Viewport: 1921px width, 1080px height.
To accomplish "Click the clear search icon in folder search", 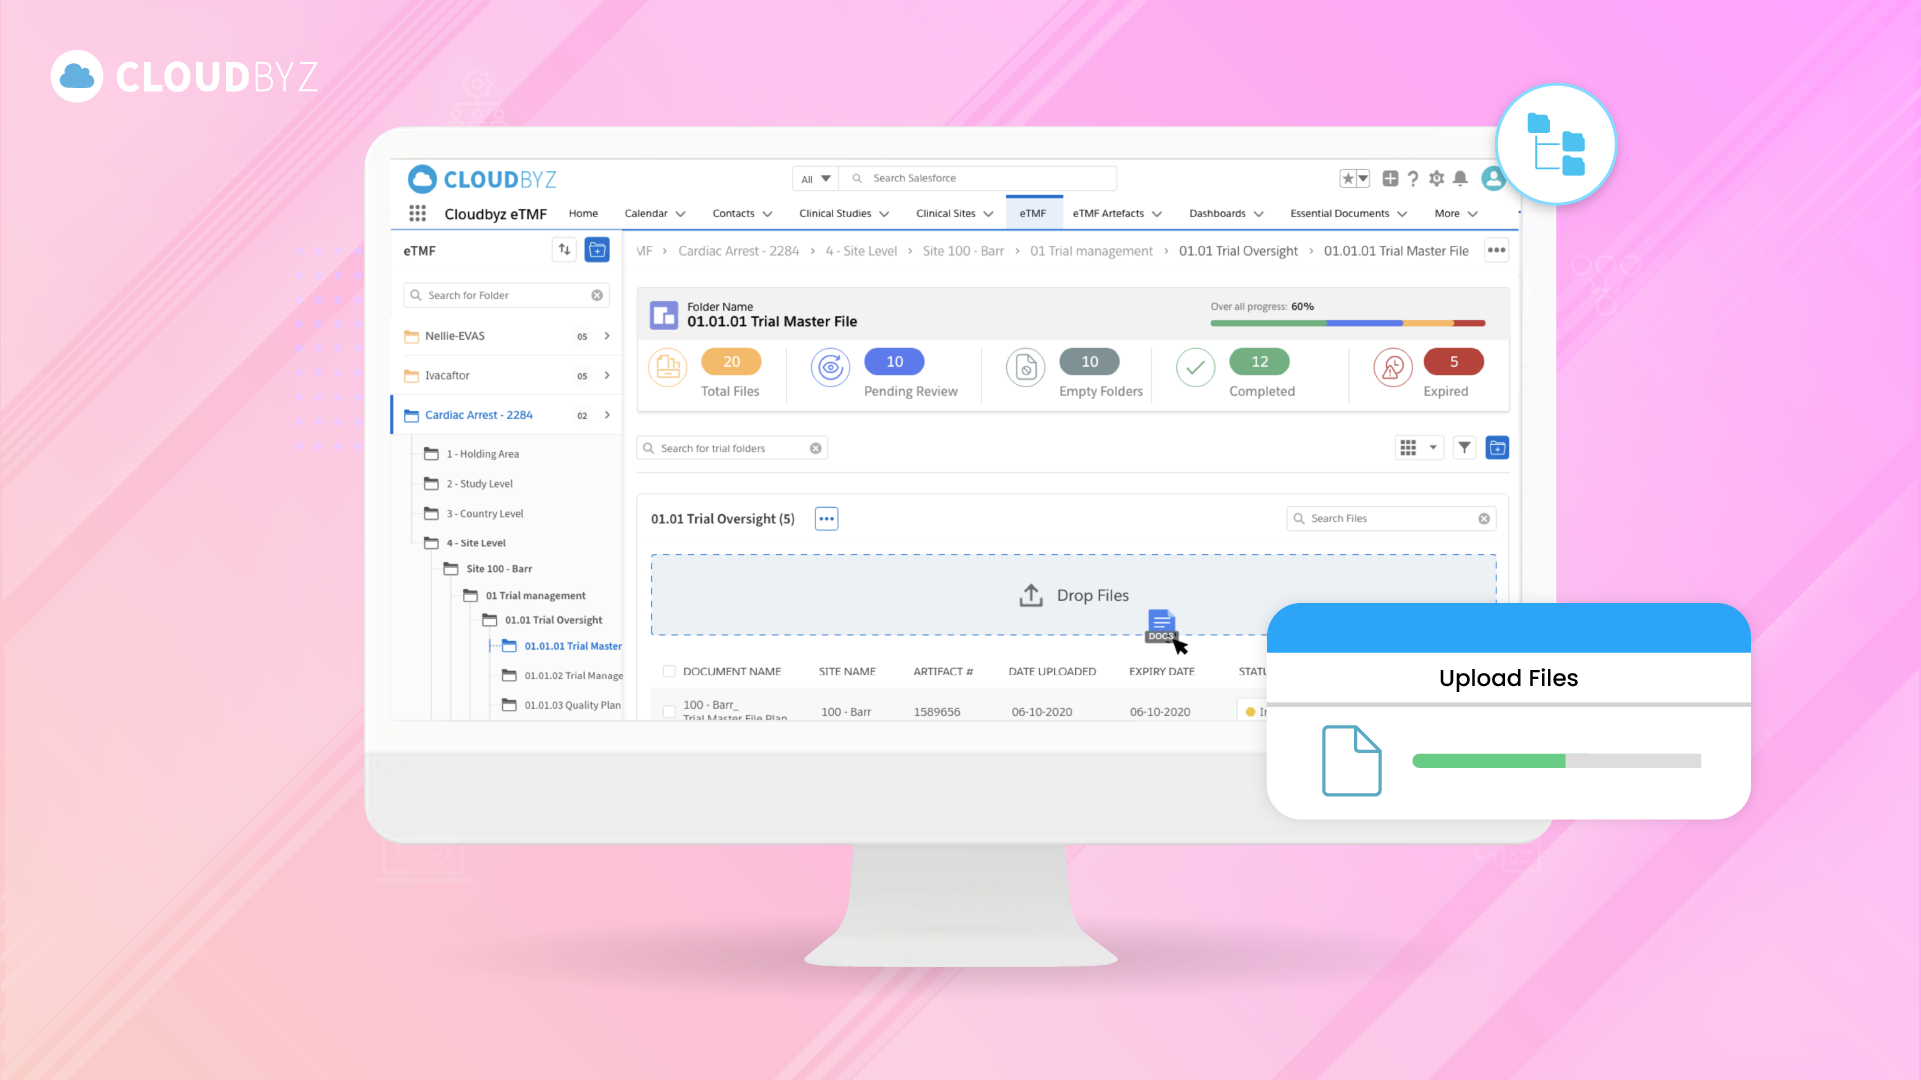I will coord(596,294).
